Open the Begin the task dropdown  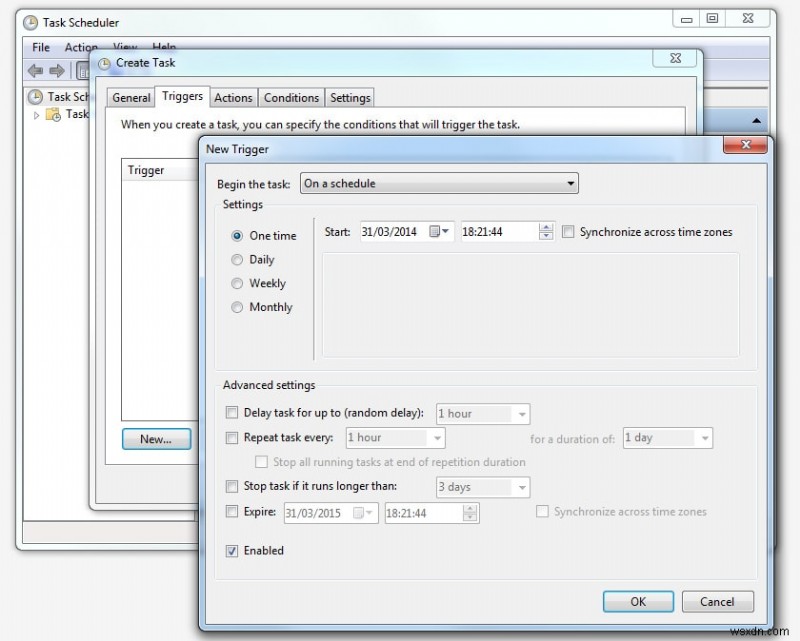click(439, 183)
